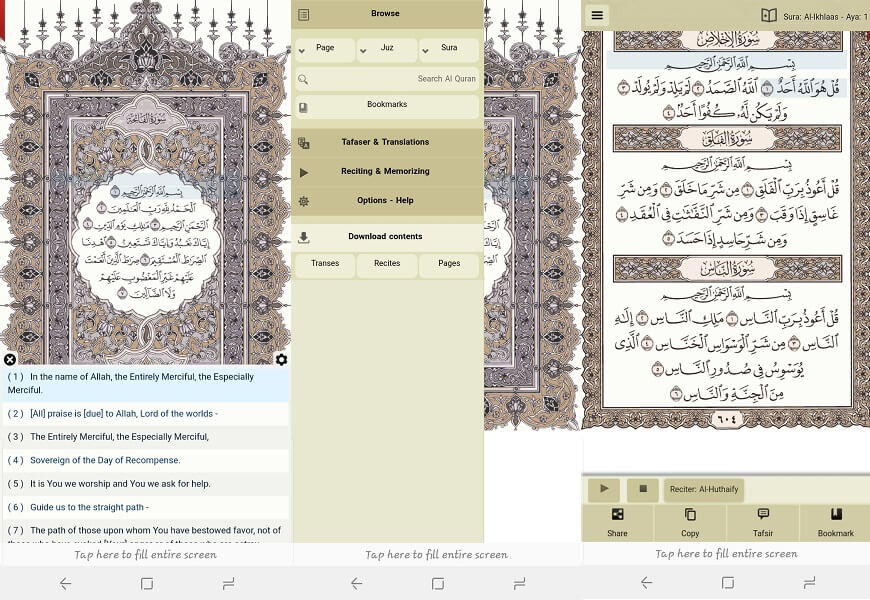Tap Android back arrow on third screen
The width and height of the screenshot is (870, 600).
(646, 583)
